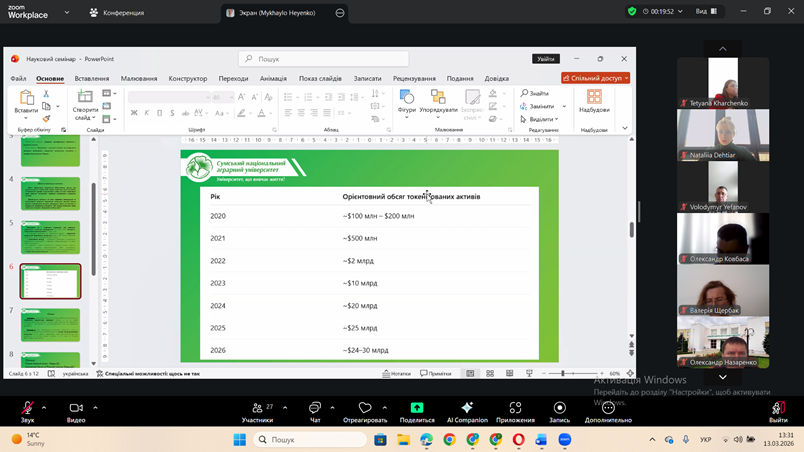The width and height of the screenshot is (804, 452).
Task: Open the Участники participants panel
Action: (257, 408)
